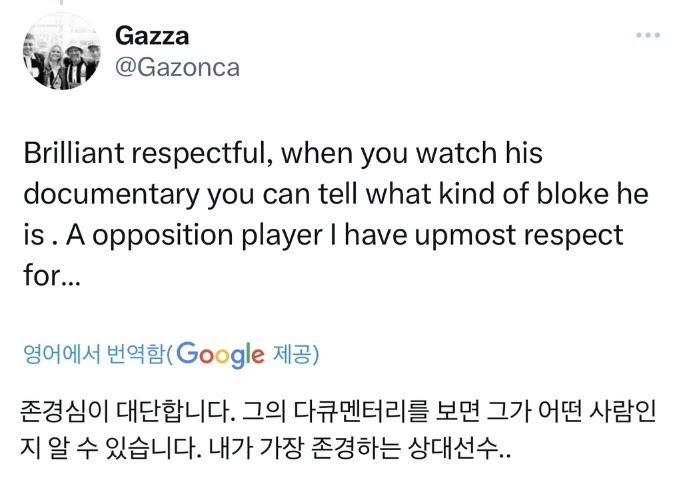Click the '제공)' text after Google logo
This screenshot has height=482, width=679.
pos(296,354)
